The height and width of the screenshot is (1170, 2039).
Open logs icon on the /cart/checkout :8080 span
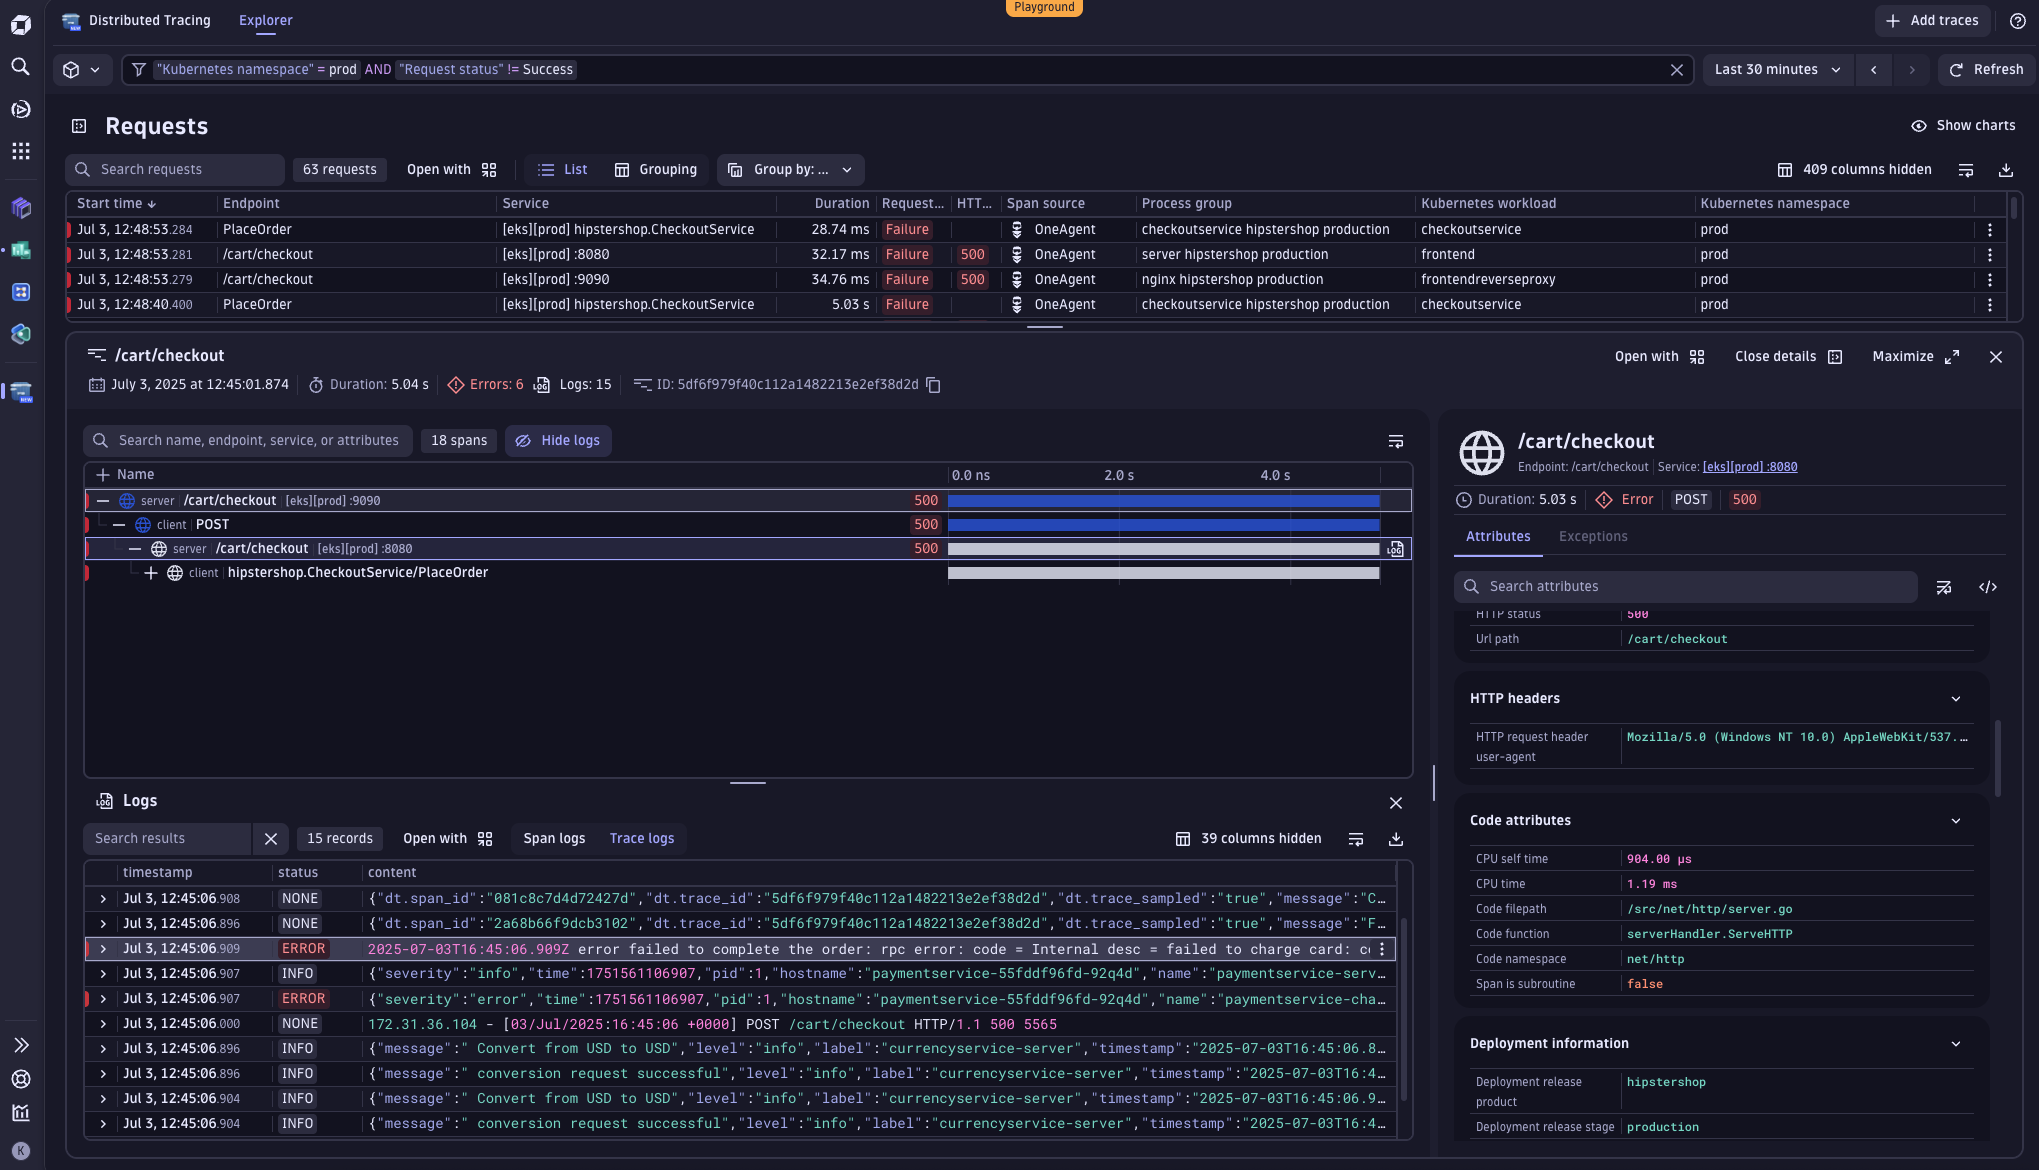pos(1395,549)
